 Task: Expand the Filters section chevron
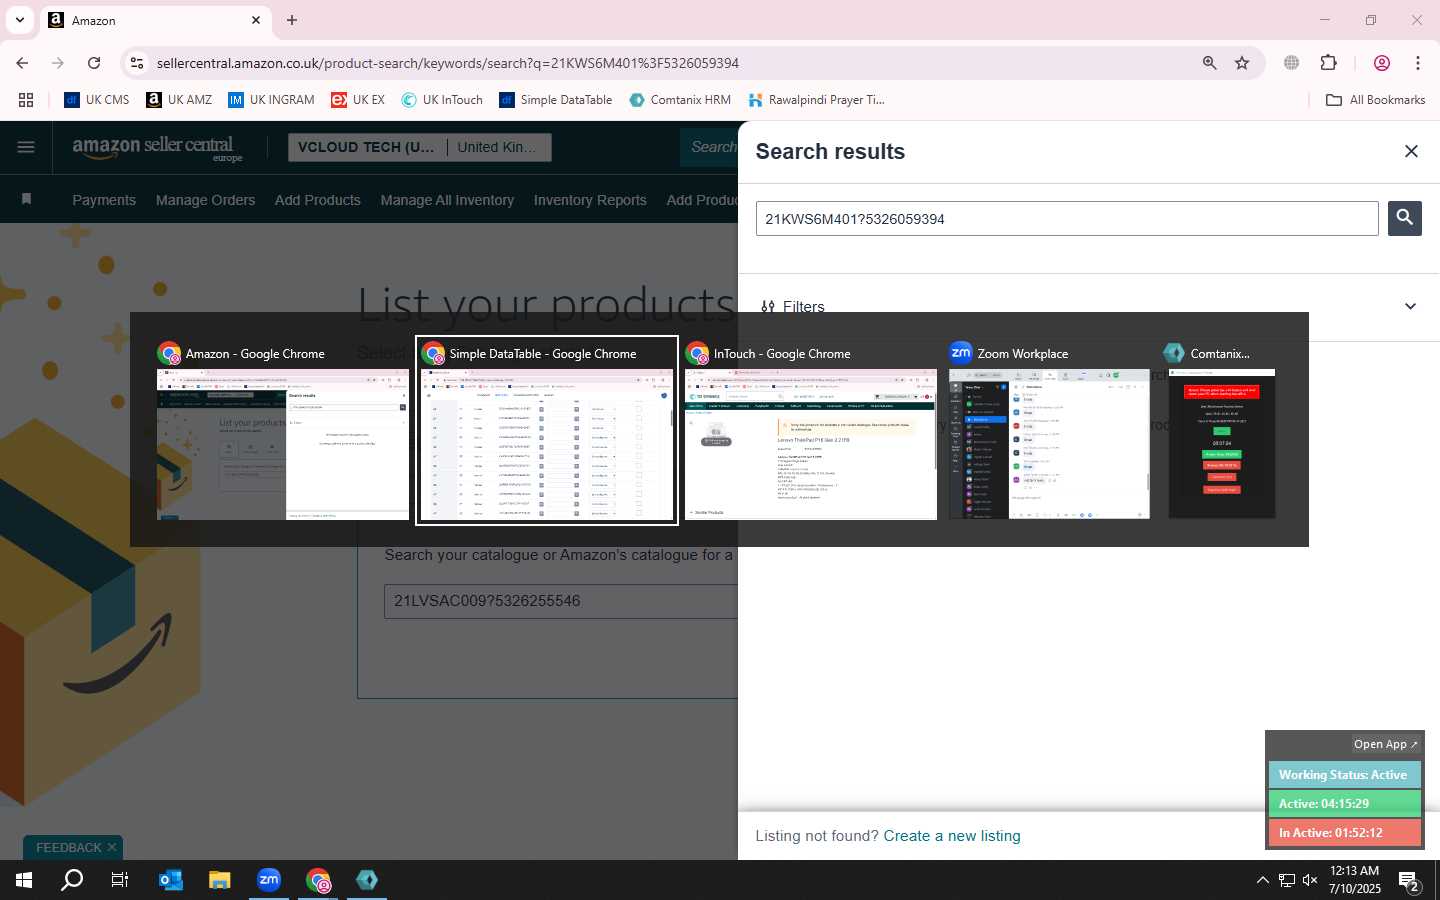pos(1410,306)
